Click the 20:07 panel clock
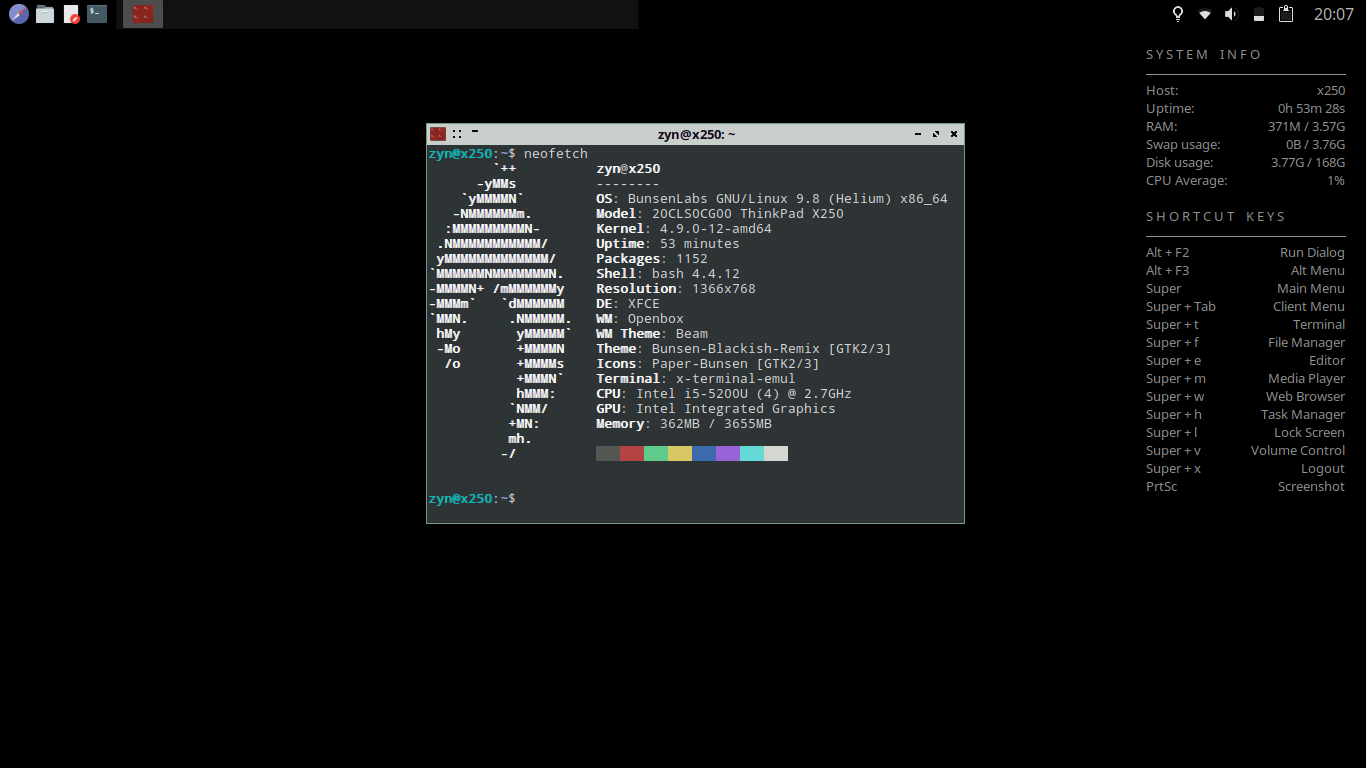The height and width of the screenshot is (768, 1366). click(x=1333, y=14)
